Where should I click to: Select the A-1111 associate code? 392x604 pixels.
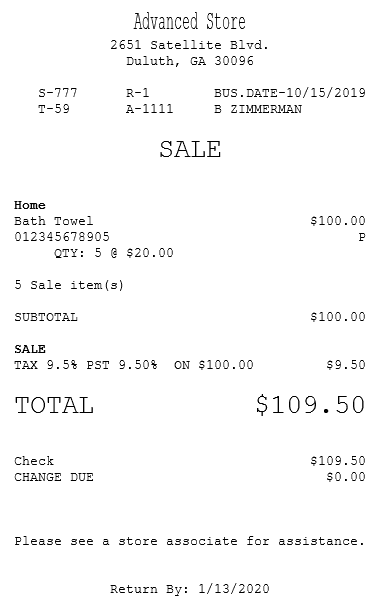click(x=149, y=109)
